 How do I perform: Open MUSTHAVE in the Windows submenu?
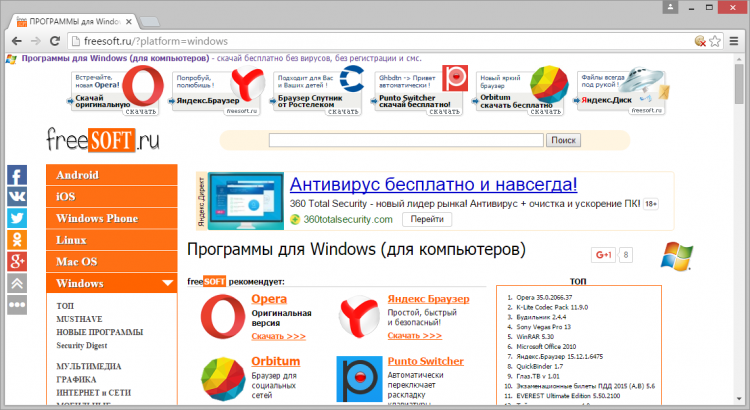[79, 319]
